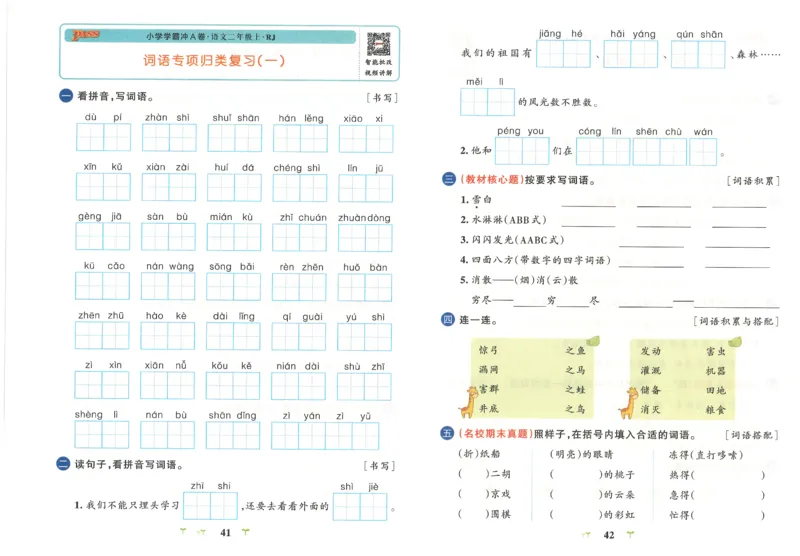Click the blank parentheses before 的彩虹
This screenshot has width=800, height=556.
click(x=576, y=515)
